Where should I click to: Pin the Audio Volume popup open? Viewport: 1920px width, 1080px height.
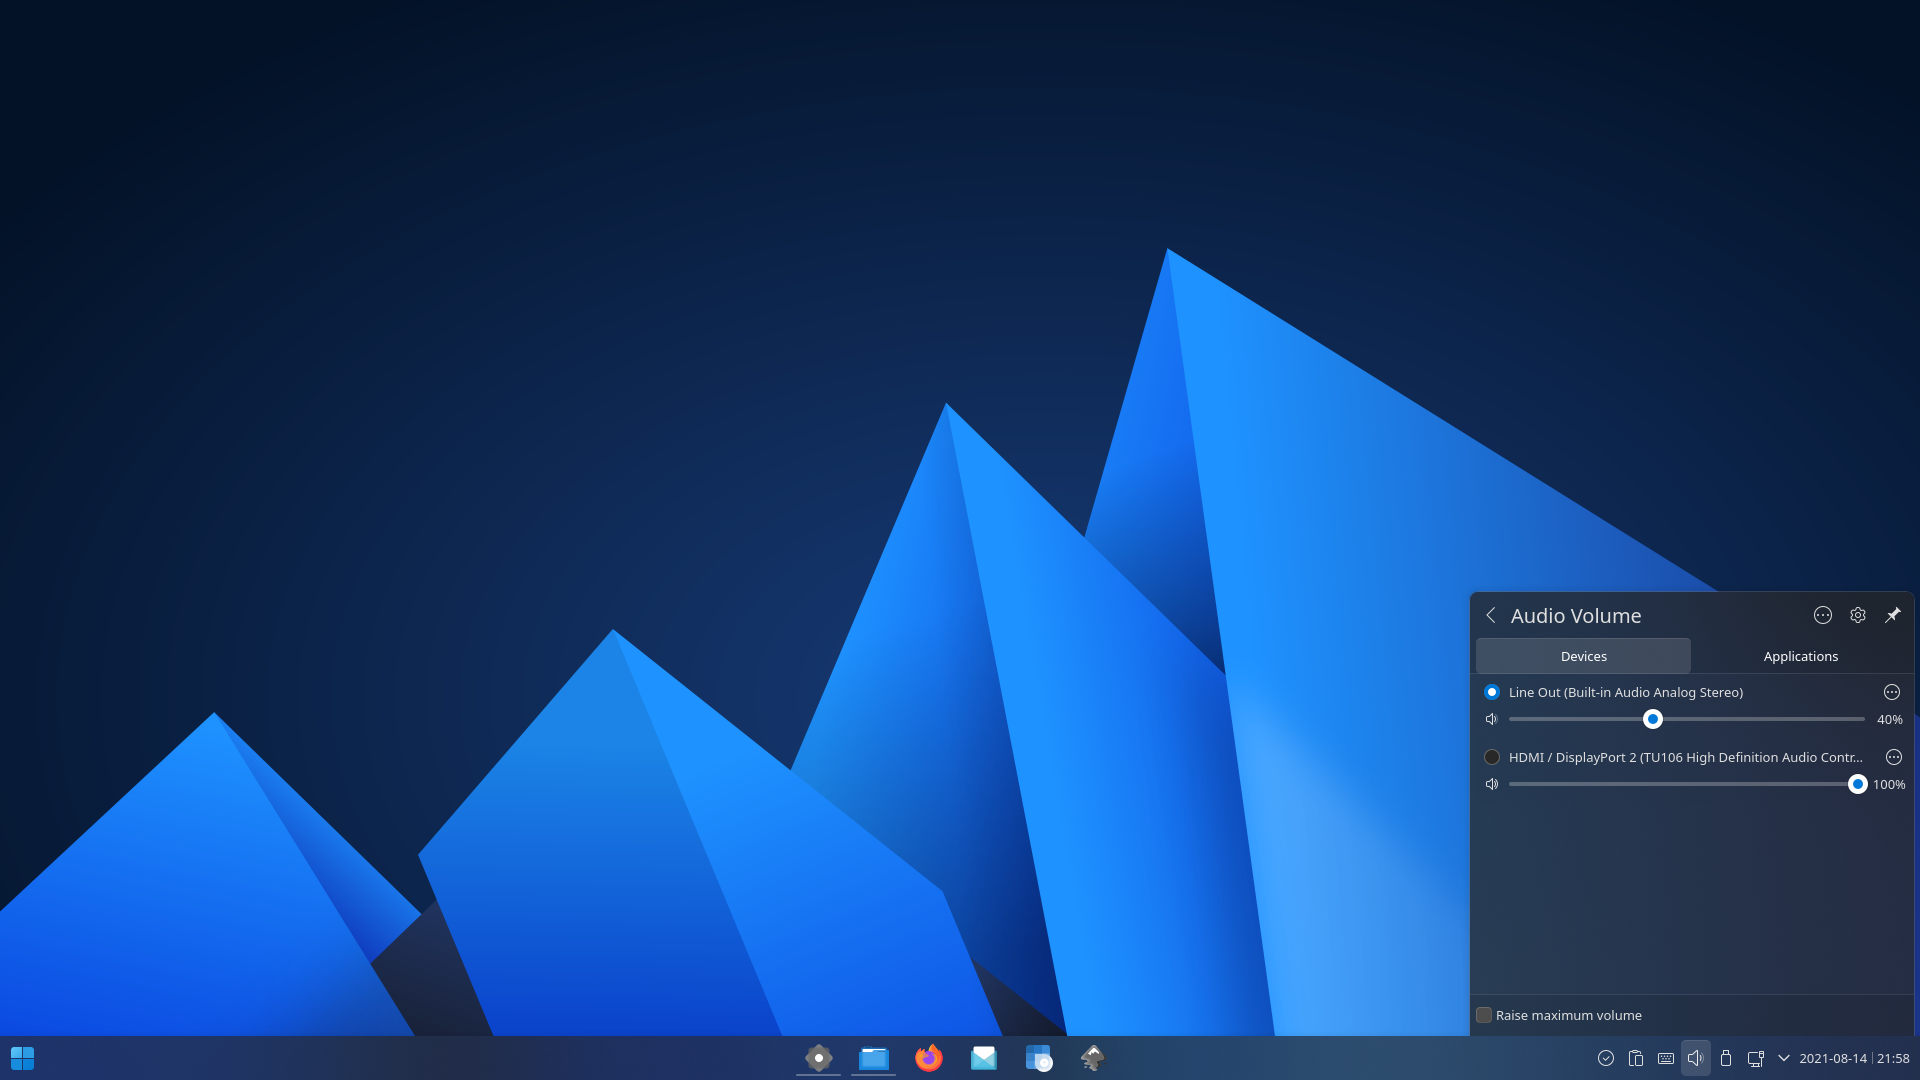point(1893,615)
